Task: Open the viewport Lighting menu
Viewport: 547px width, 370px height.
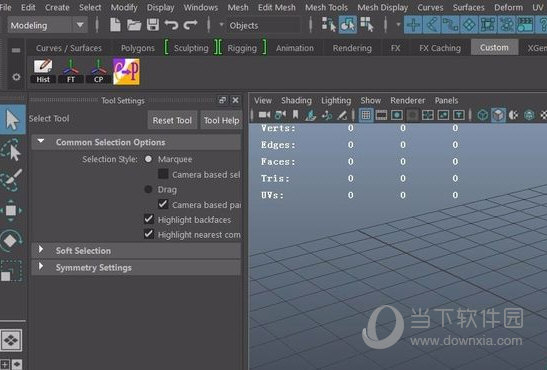Action: tap(336, 100)
